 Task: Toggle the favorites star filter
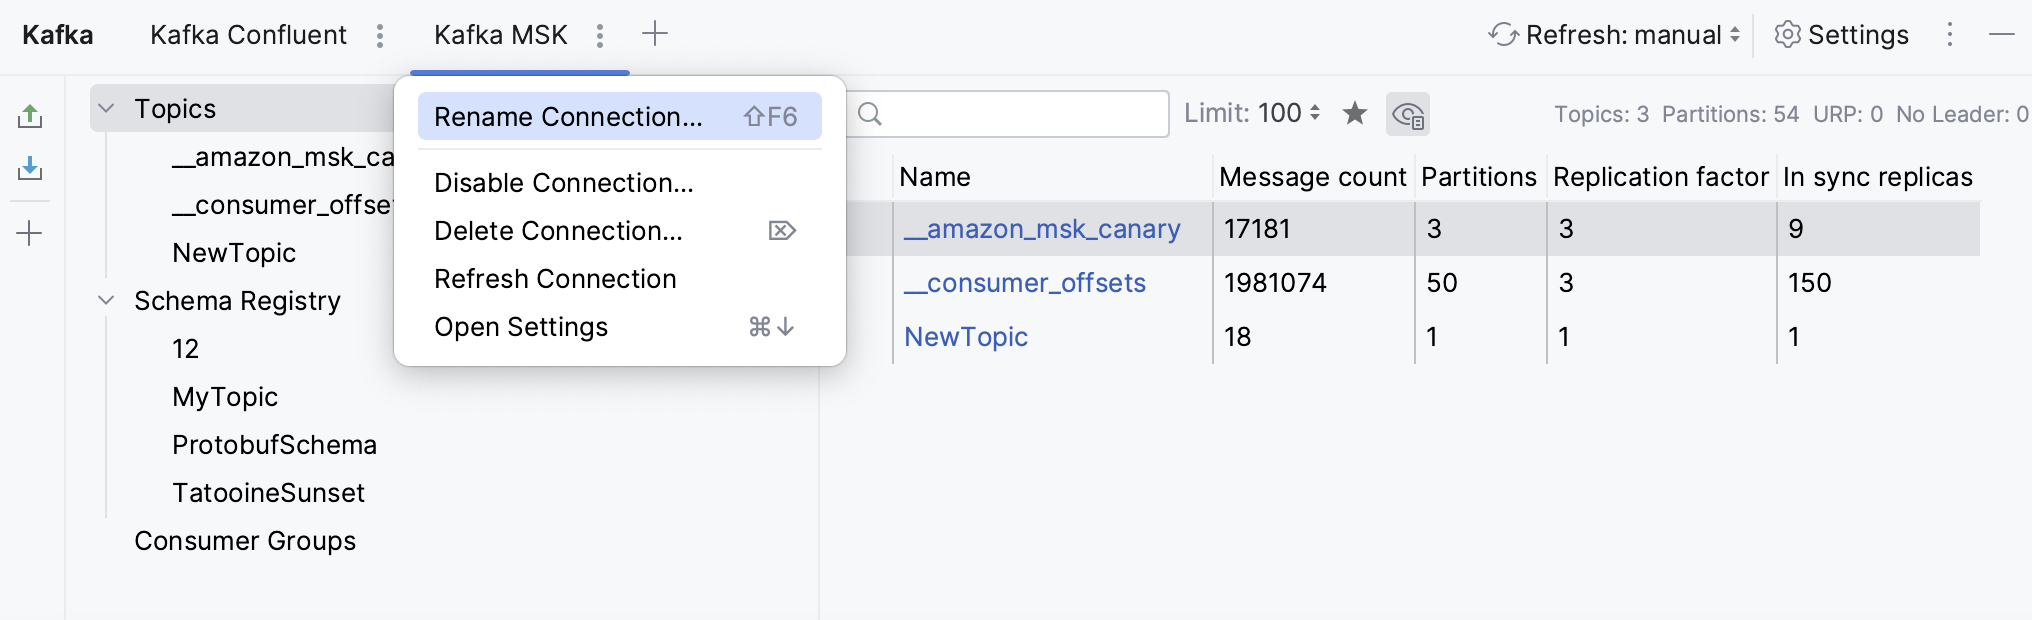1355,113
